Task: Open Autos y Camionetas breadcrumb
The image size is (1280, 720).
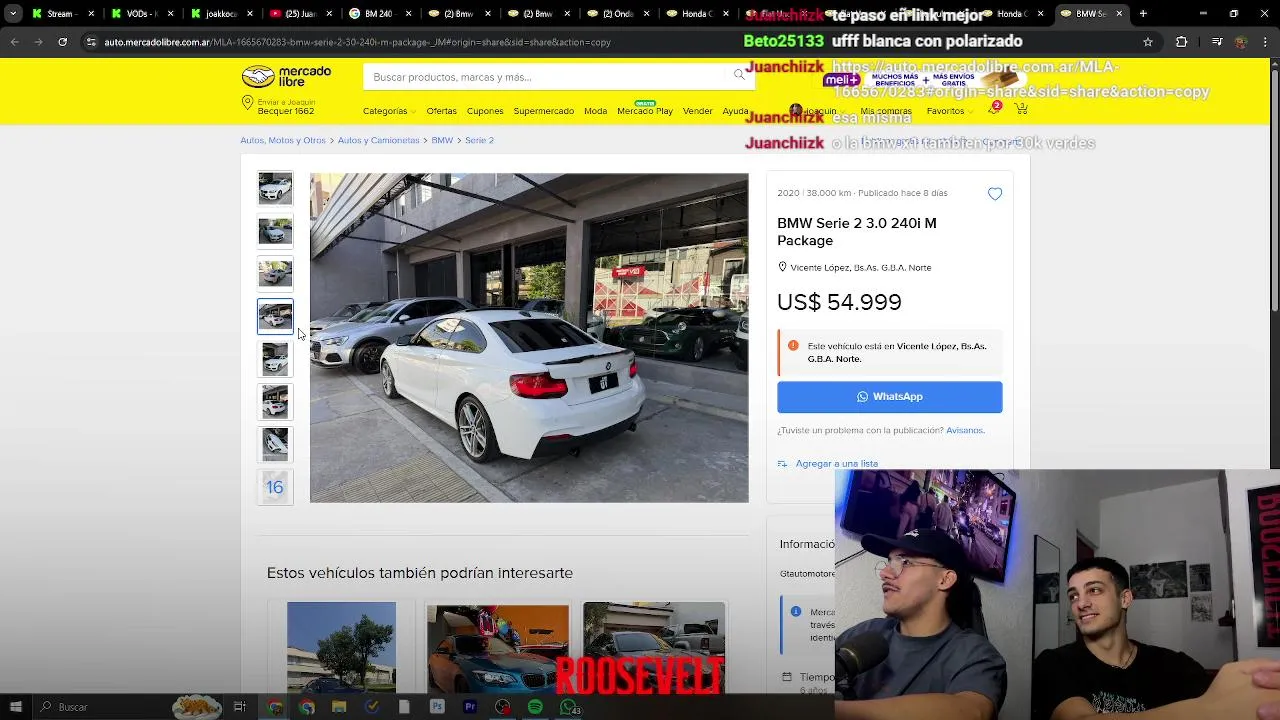Action: [x=378, y=140]
